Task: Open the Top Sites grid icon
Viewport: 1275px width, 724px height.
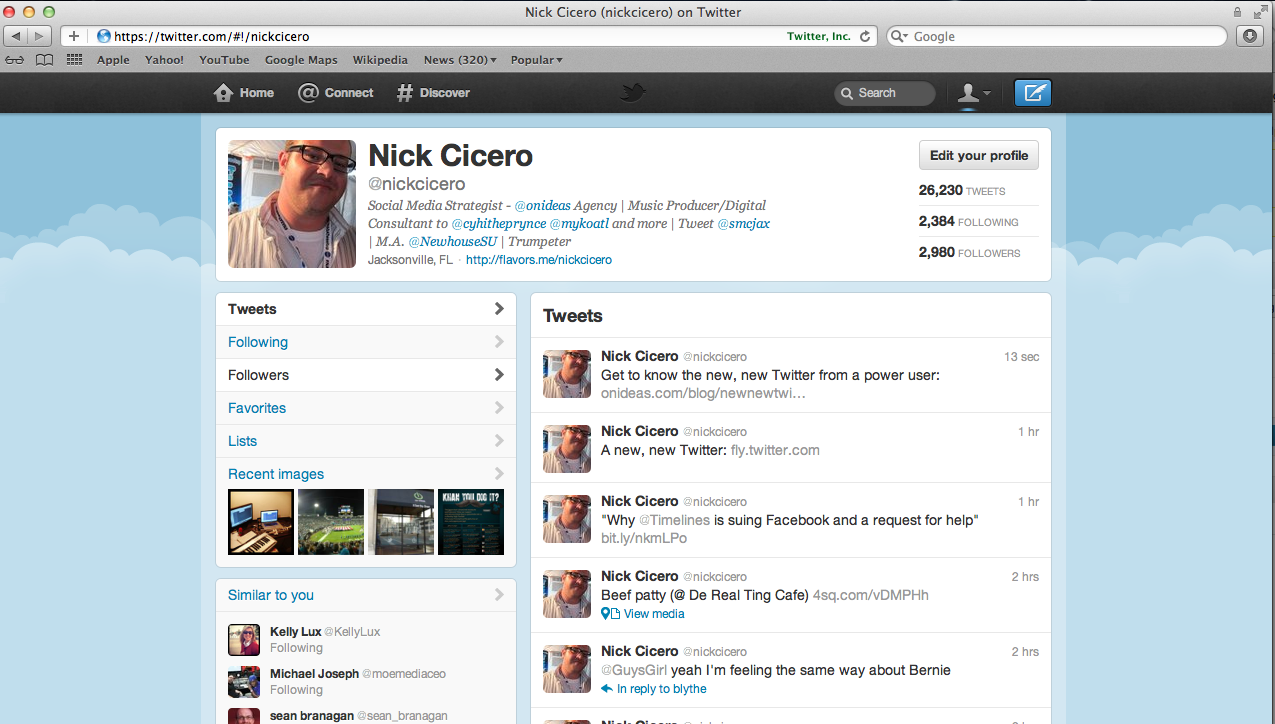Action: pyautogui.click(x=74, y=60)
